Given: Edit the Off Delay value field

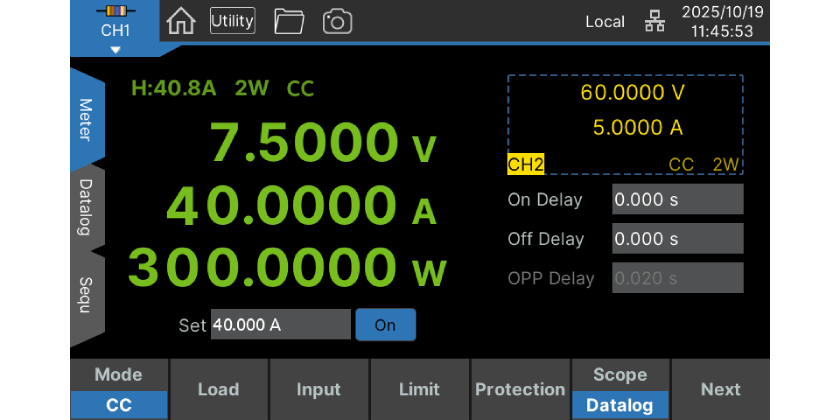Looking at the screenshot, I should 677,239.
